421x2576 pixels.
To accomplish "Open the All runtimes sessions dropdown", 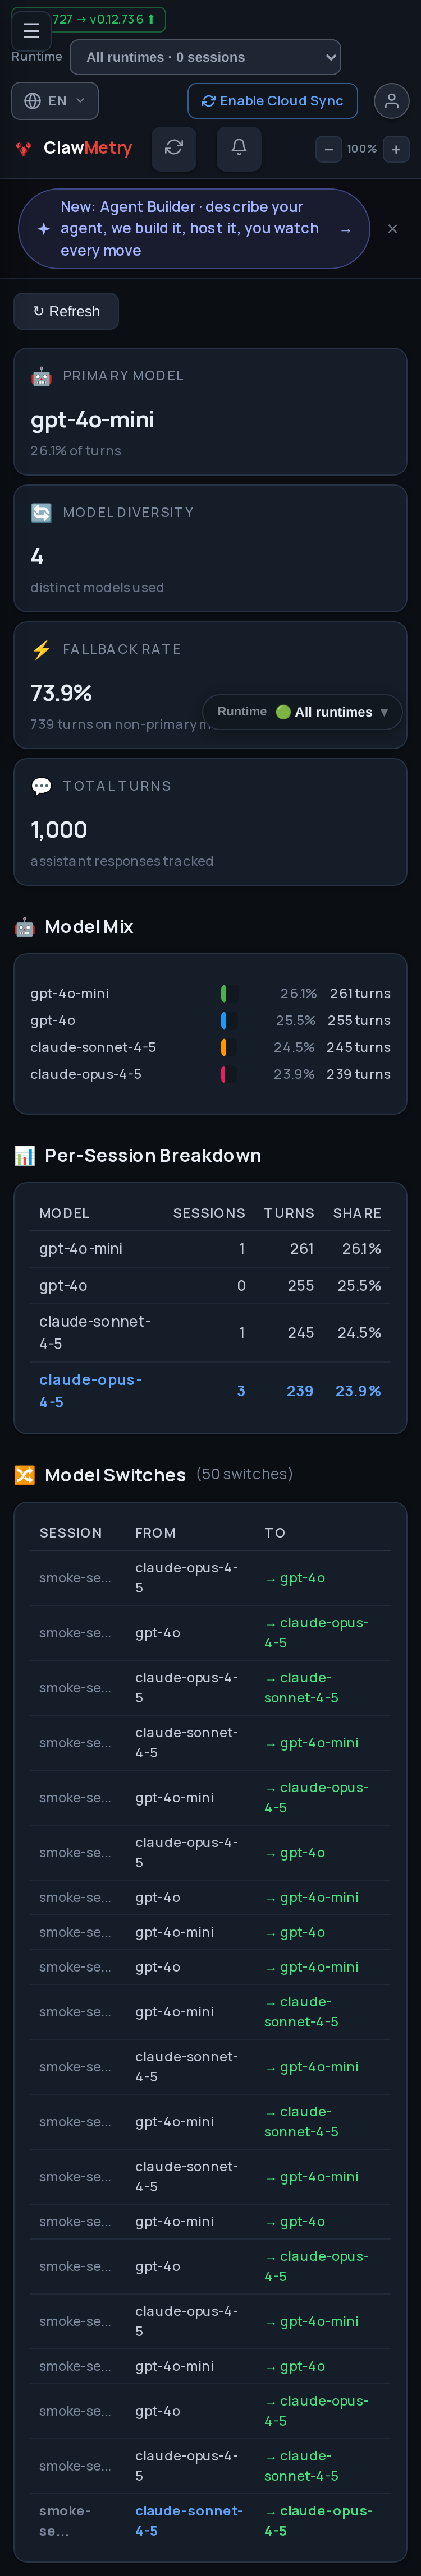I will (x=205, y=57).
